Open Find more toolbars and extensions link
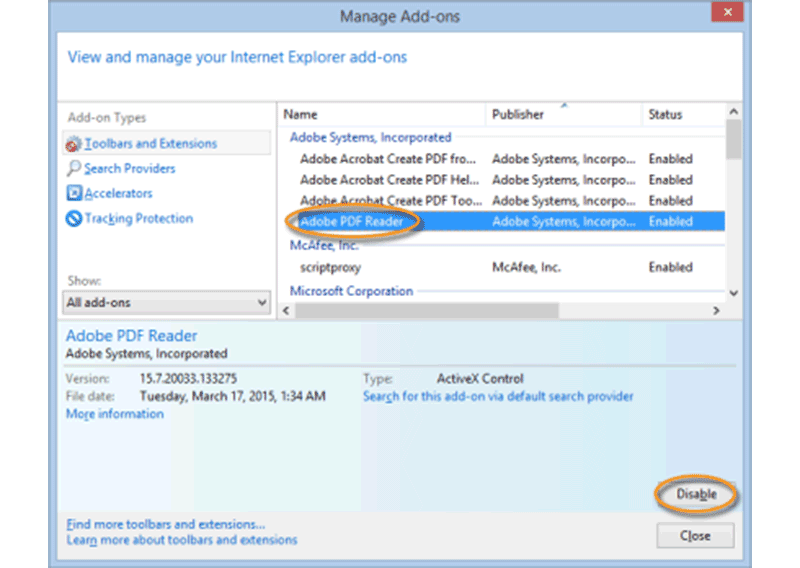 (x=166, y=524)
